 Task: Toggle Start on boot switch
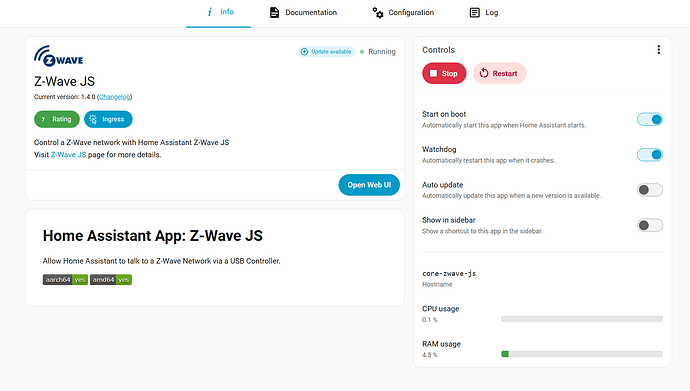650,119
